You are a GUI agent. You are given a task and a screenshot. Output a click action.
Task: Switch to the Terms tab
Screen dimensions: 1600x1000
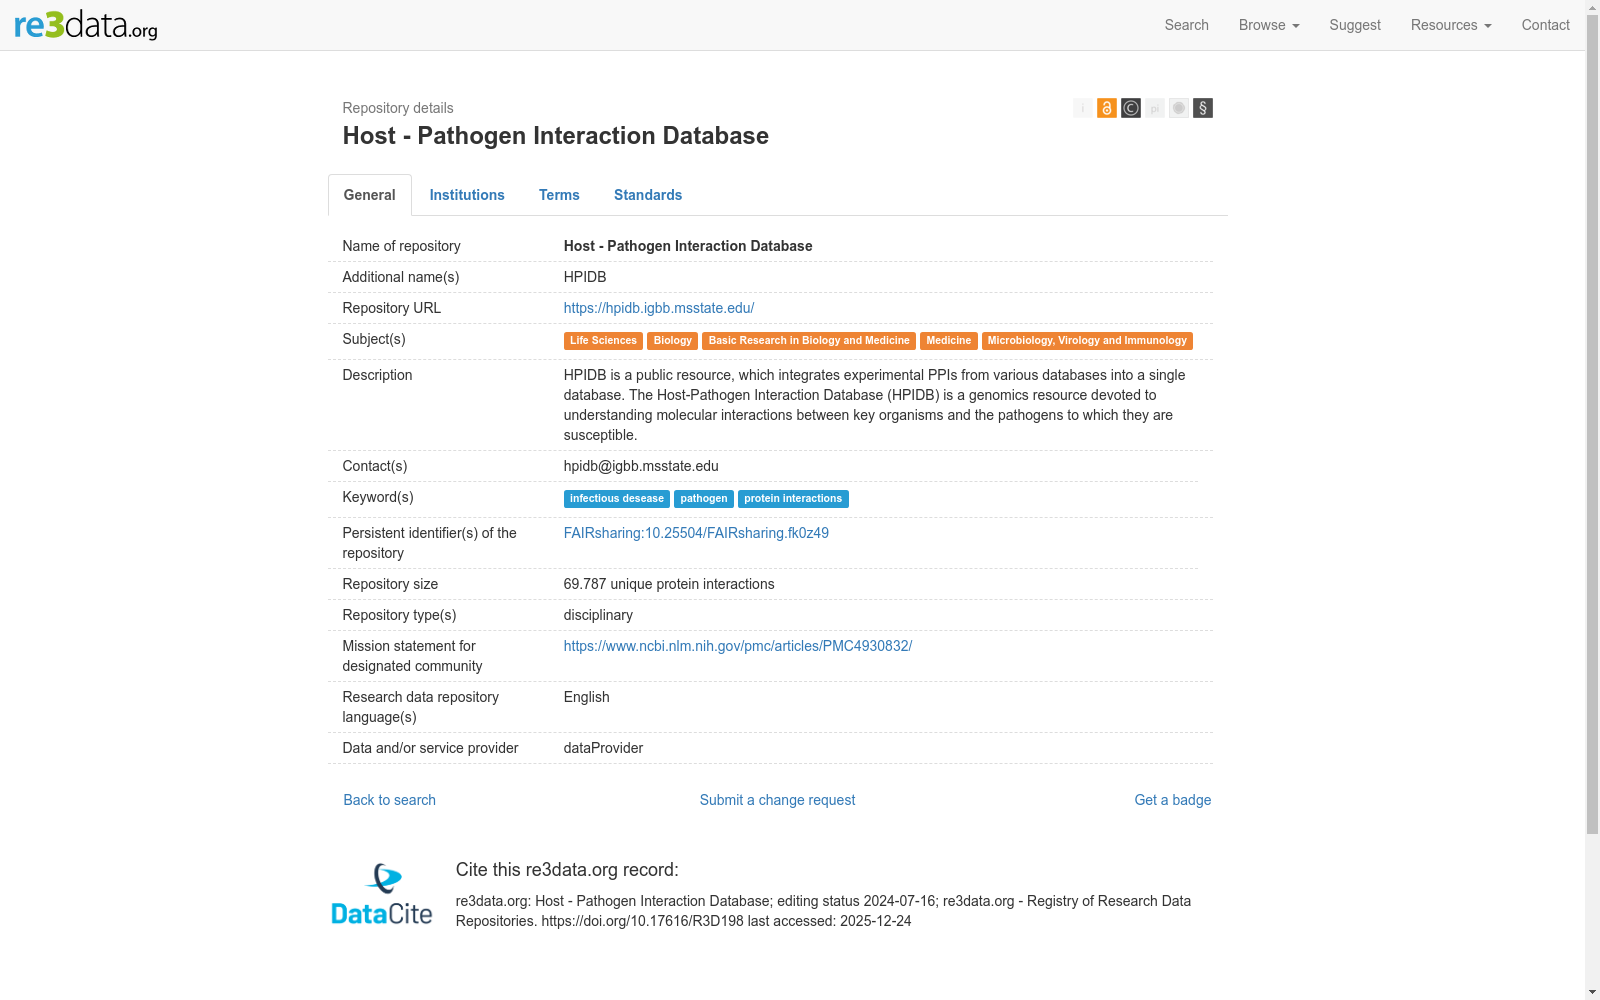(x=559, y=195)
